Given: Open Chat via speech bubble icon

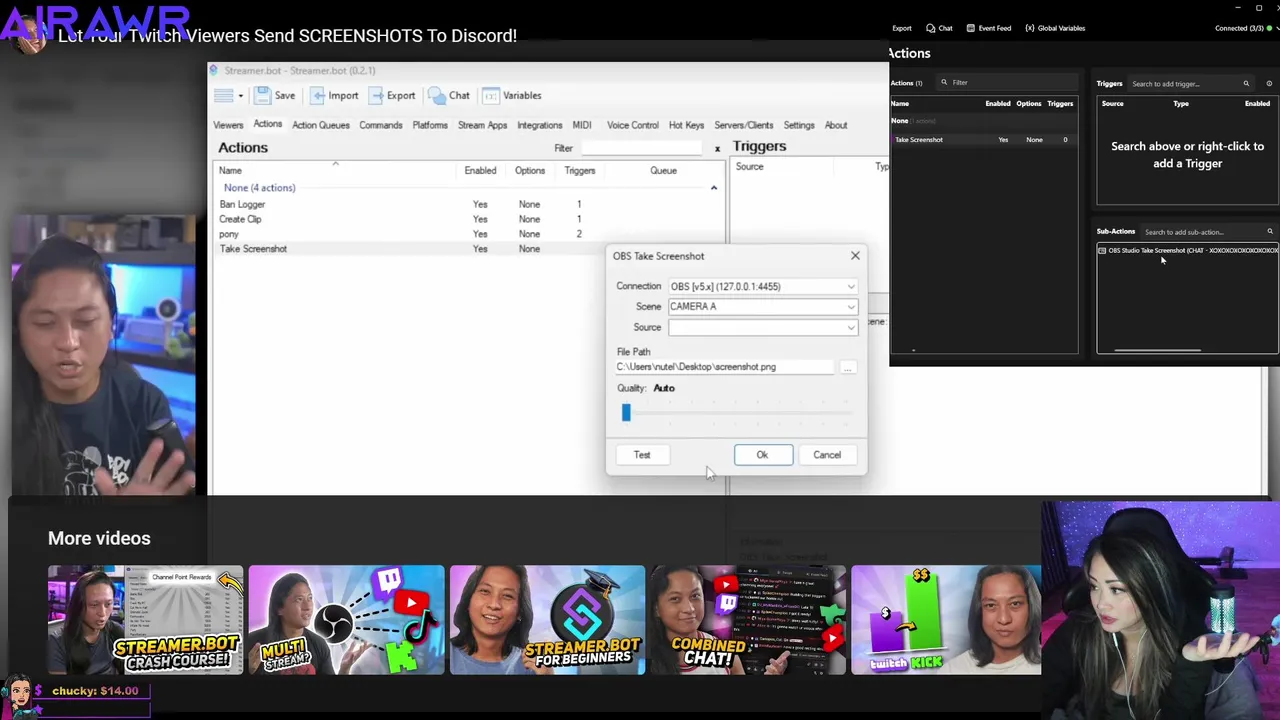Looking at the screenshot, I should click(436, 95).
